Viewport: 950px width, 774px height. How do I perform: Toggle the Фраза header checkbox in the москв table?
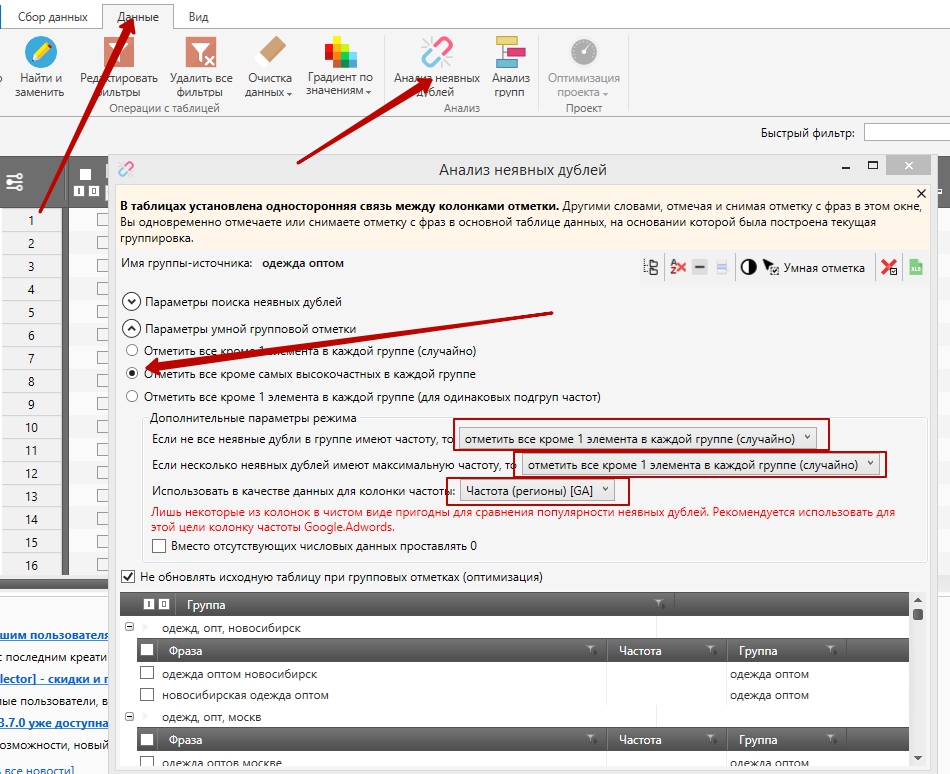tap(147, 739)
